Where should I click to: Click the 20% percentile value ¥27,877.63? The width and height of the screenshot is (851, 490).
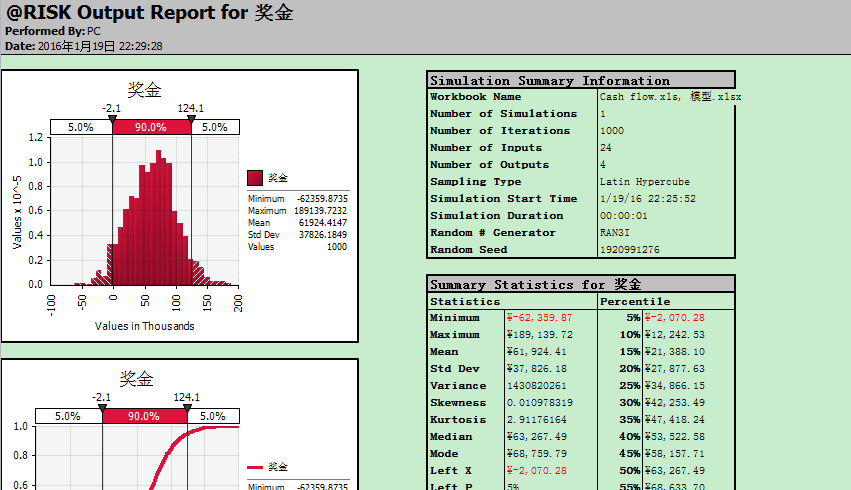pyautogui.click(x=675, y=368)
